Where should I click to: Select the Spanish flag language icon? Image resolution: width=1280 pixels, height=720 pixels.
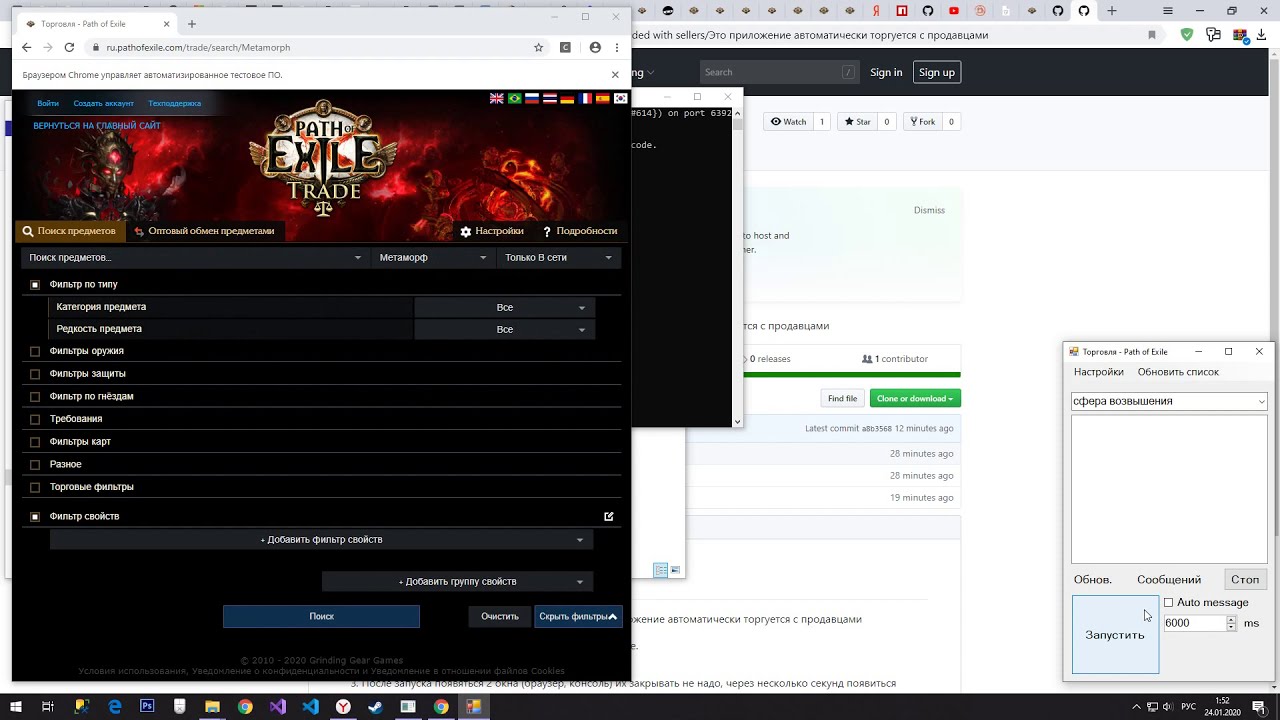603,98
